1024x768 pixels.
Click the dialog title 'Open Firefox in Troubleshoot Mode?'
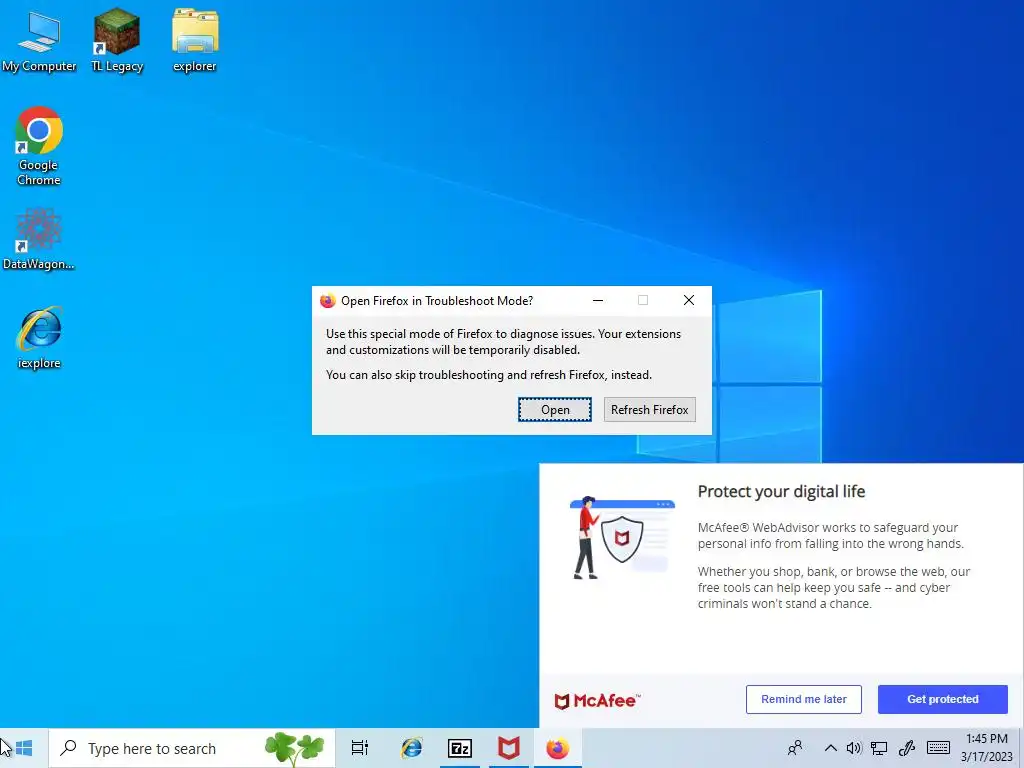click(437, 300)
